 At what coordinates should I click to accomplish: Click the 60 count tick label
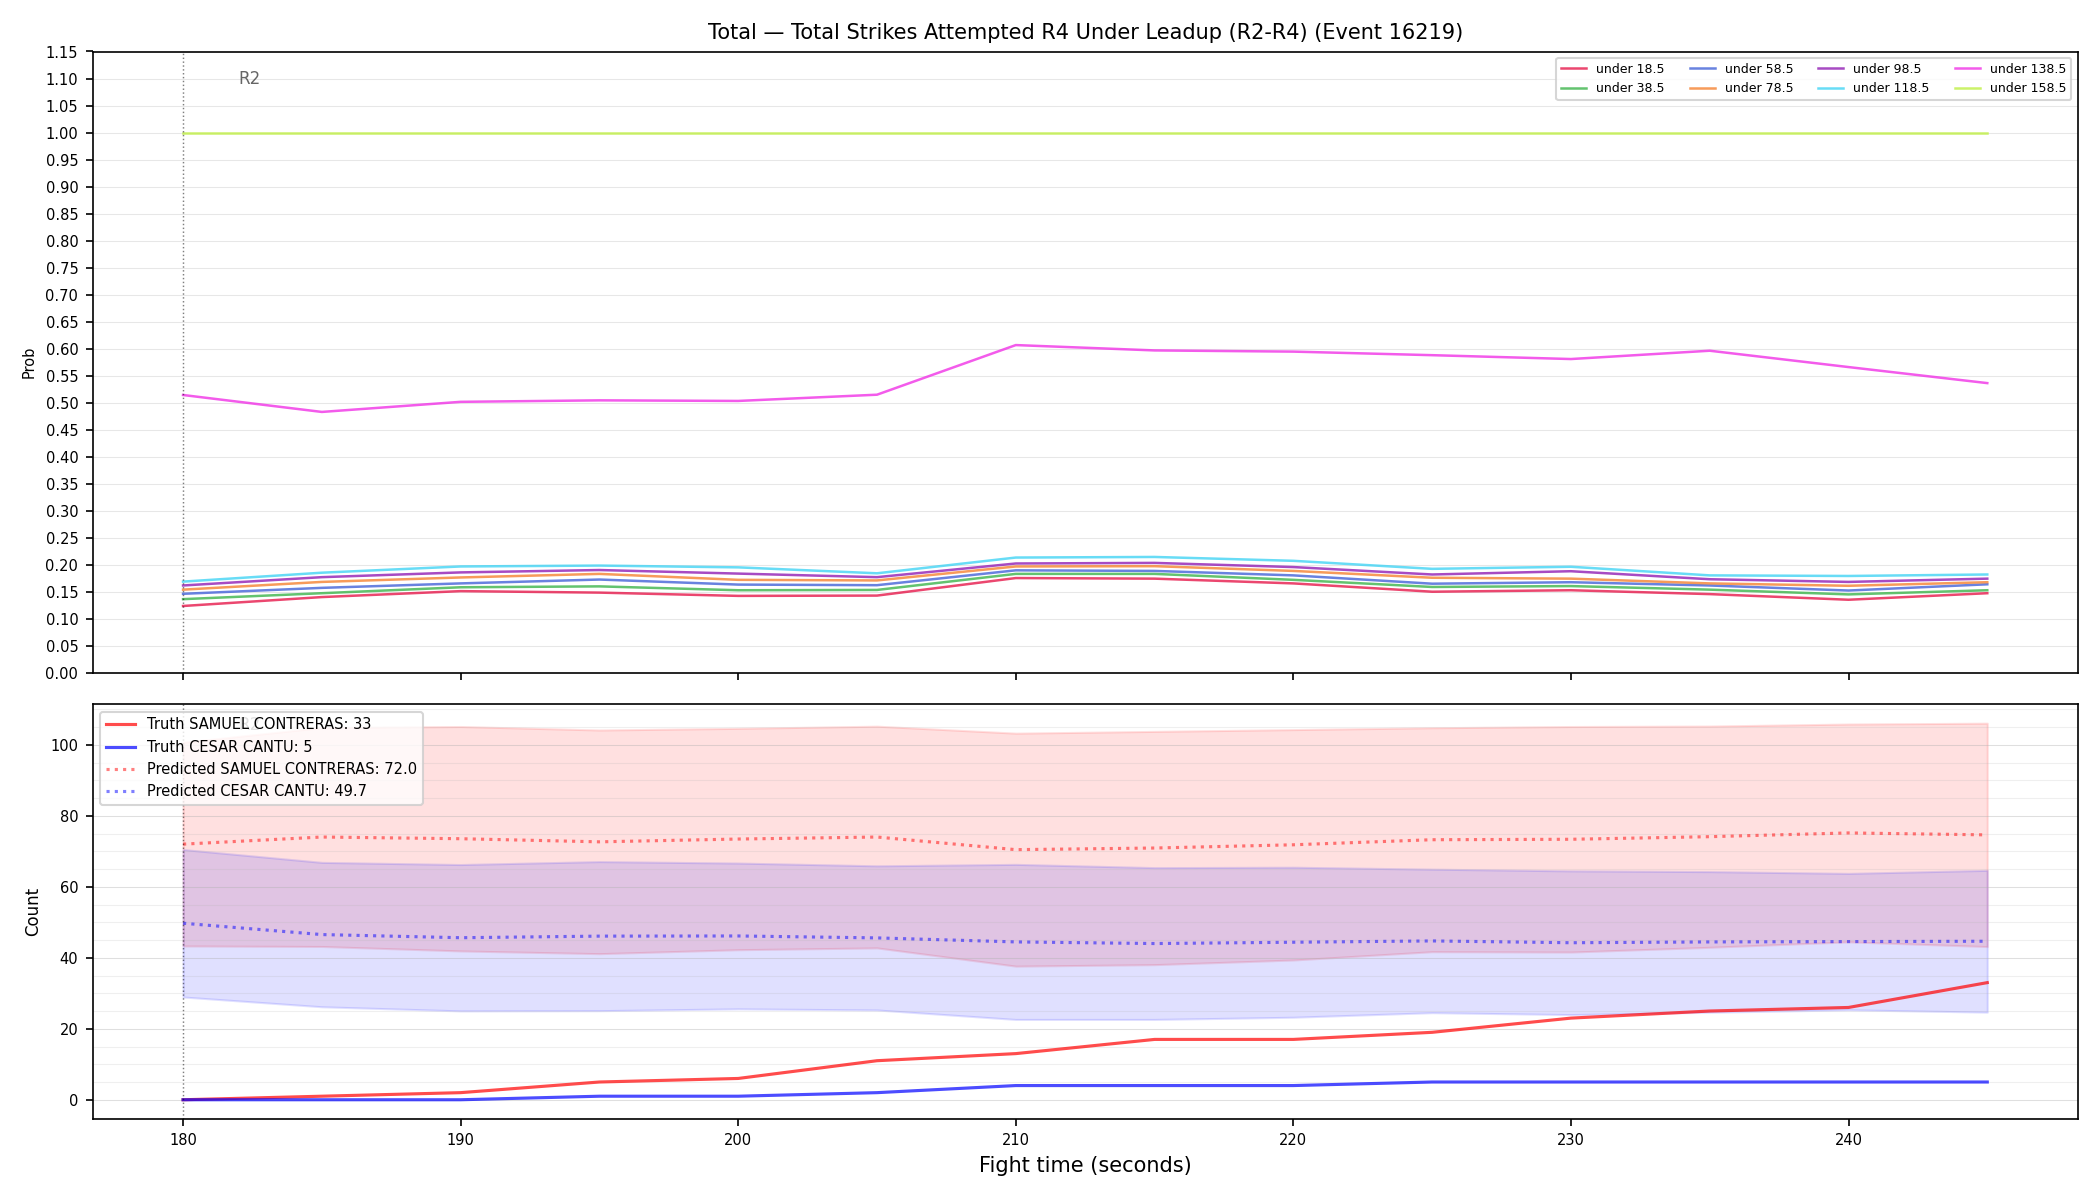pos(69,887)
